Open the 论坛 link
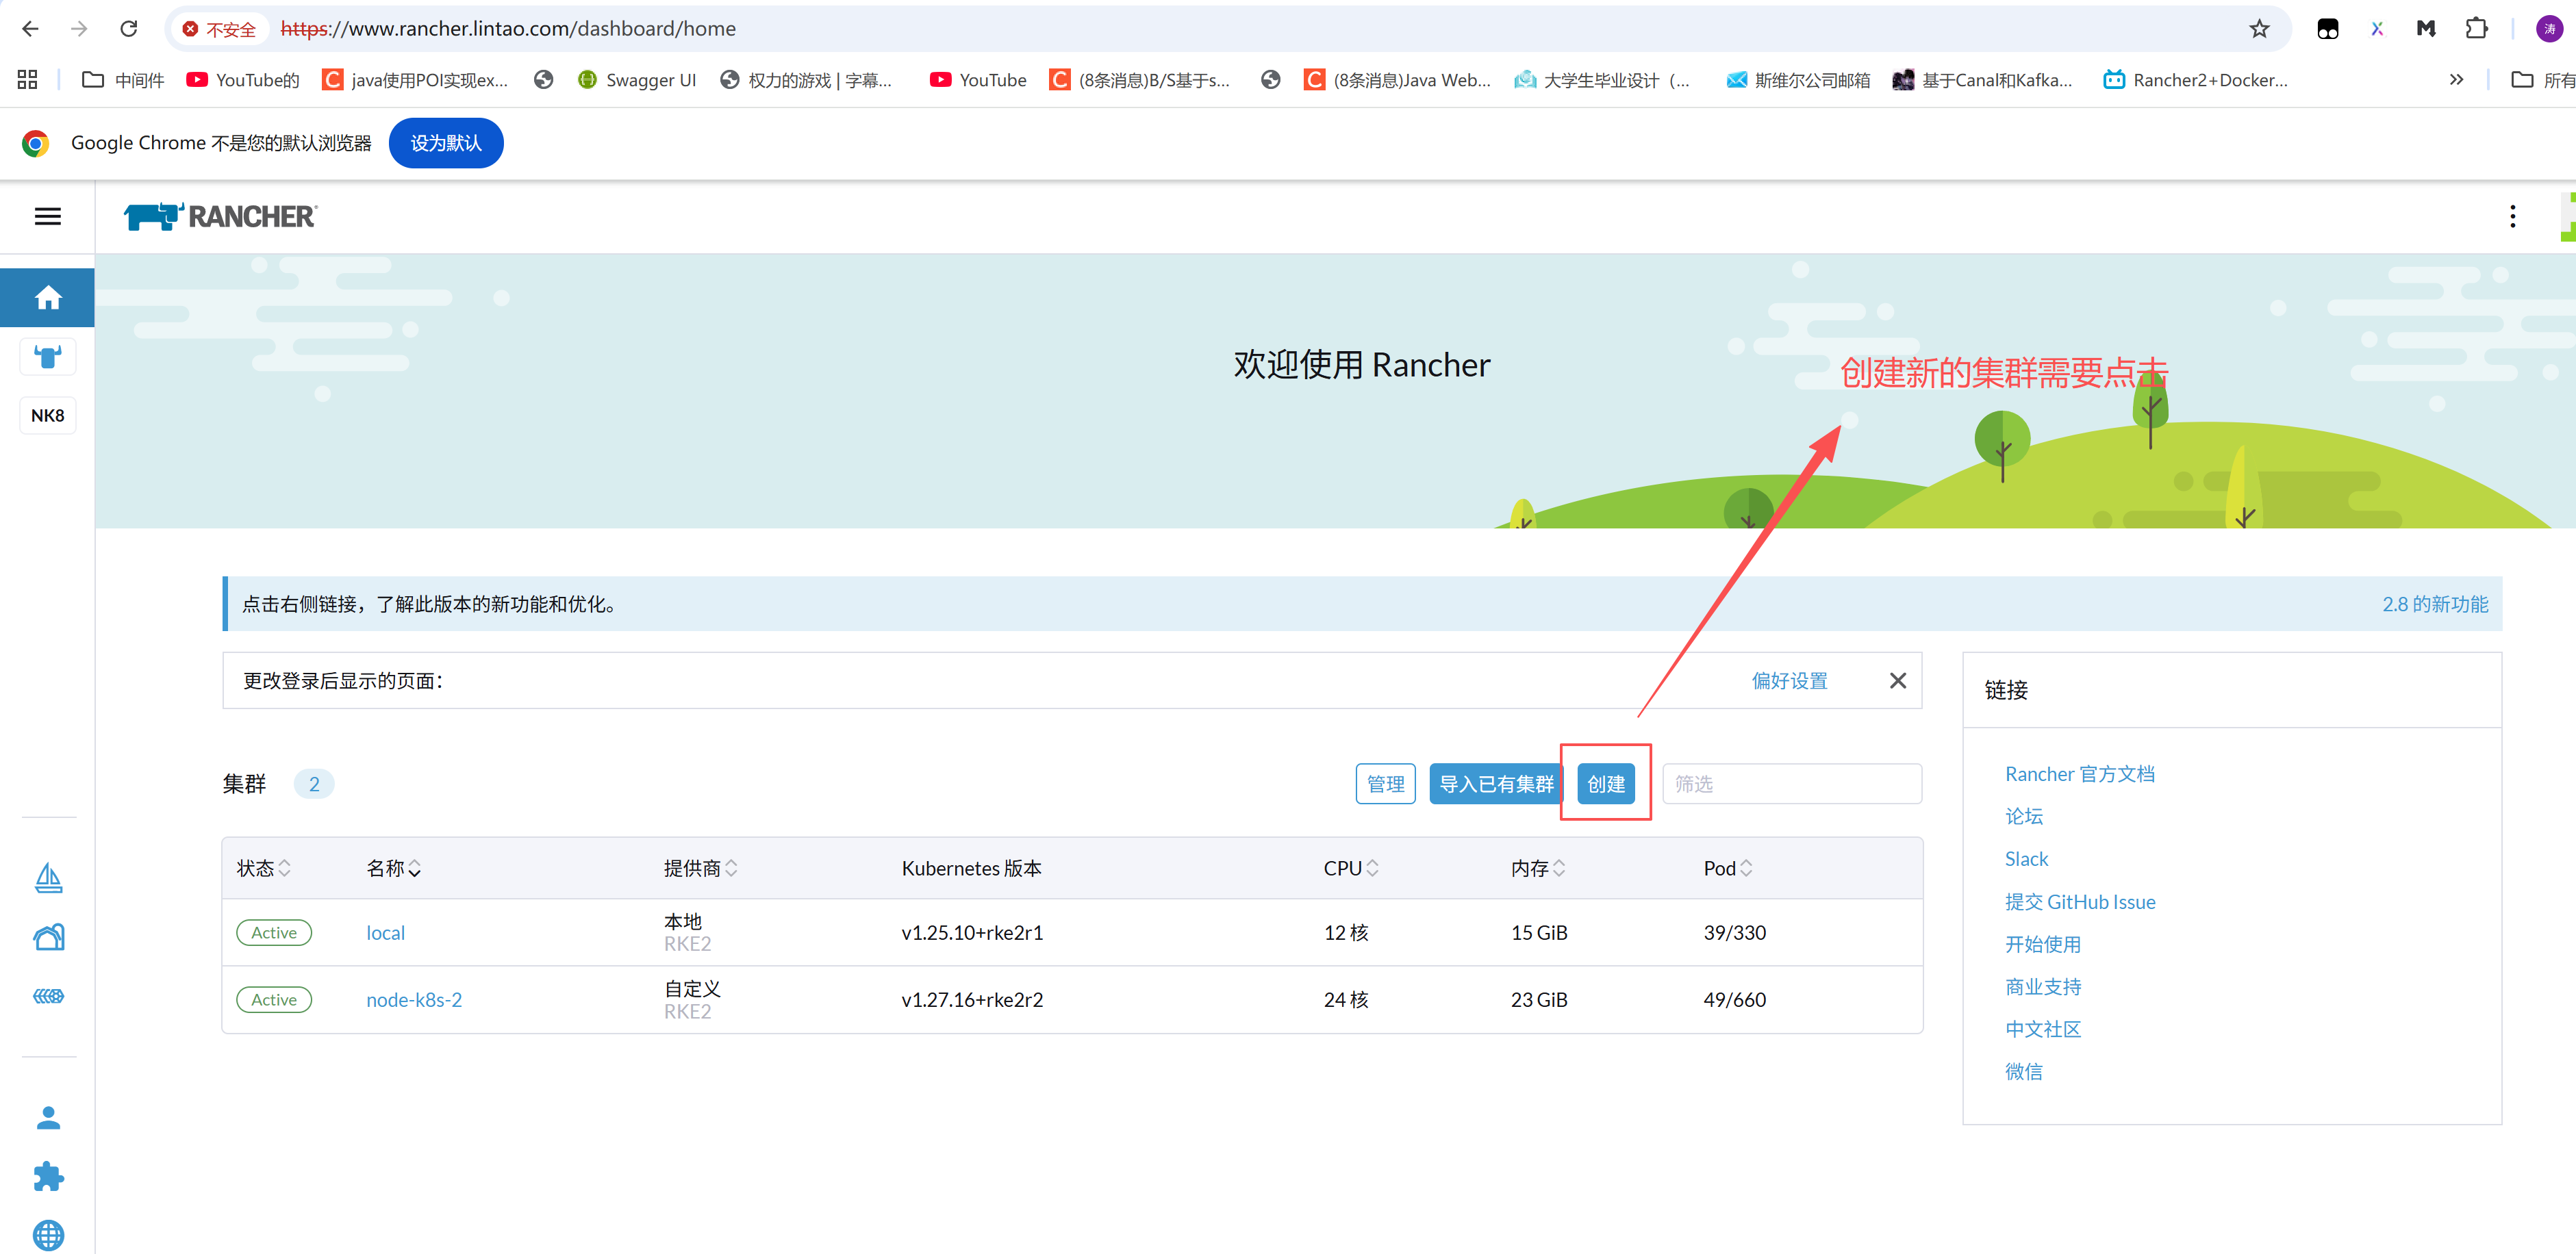2576x1254 pixels. tap(2024, 816)
